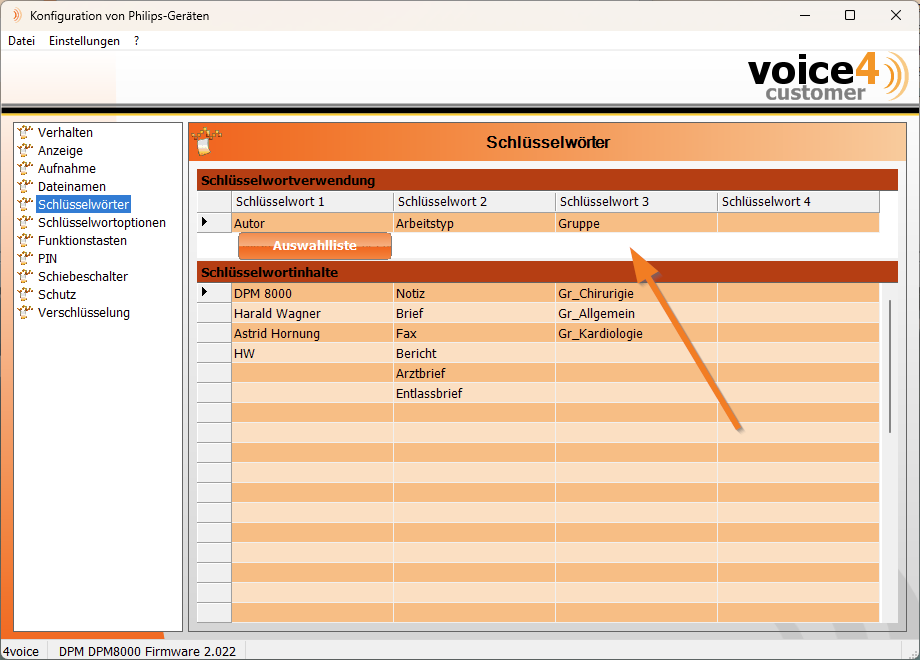Click the row header beside HW
Viewport: 920px width, 660px height.
tap(214, 353)
